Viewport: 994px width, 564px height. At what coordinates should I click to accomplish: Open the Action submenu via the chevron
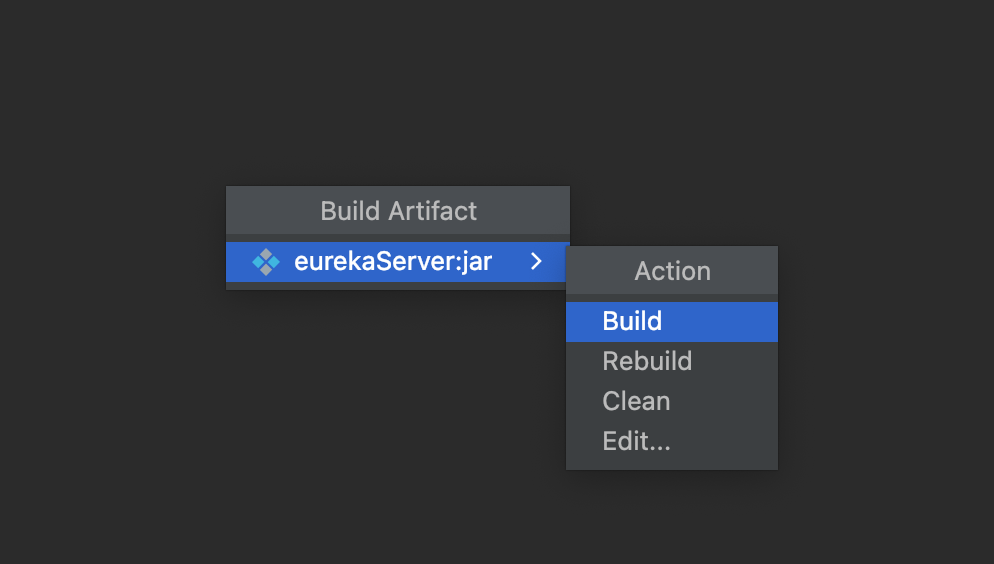[x=536, y=261]
